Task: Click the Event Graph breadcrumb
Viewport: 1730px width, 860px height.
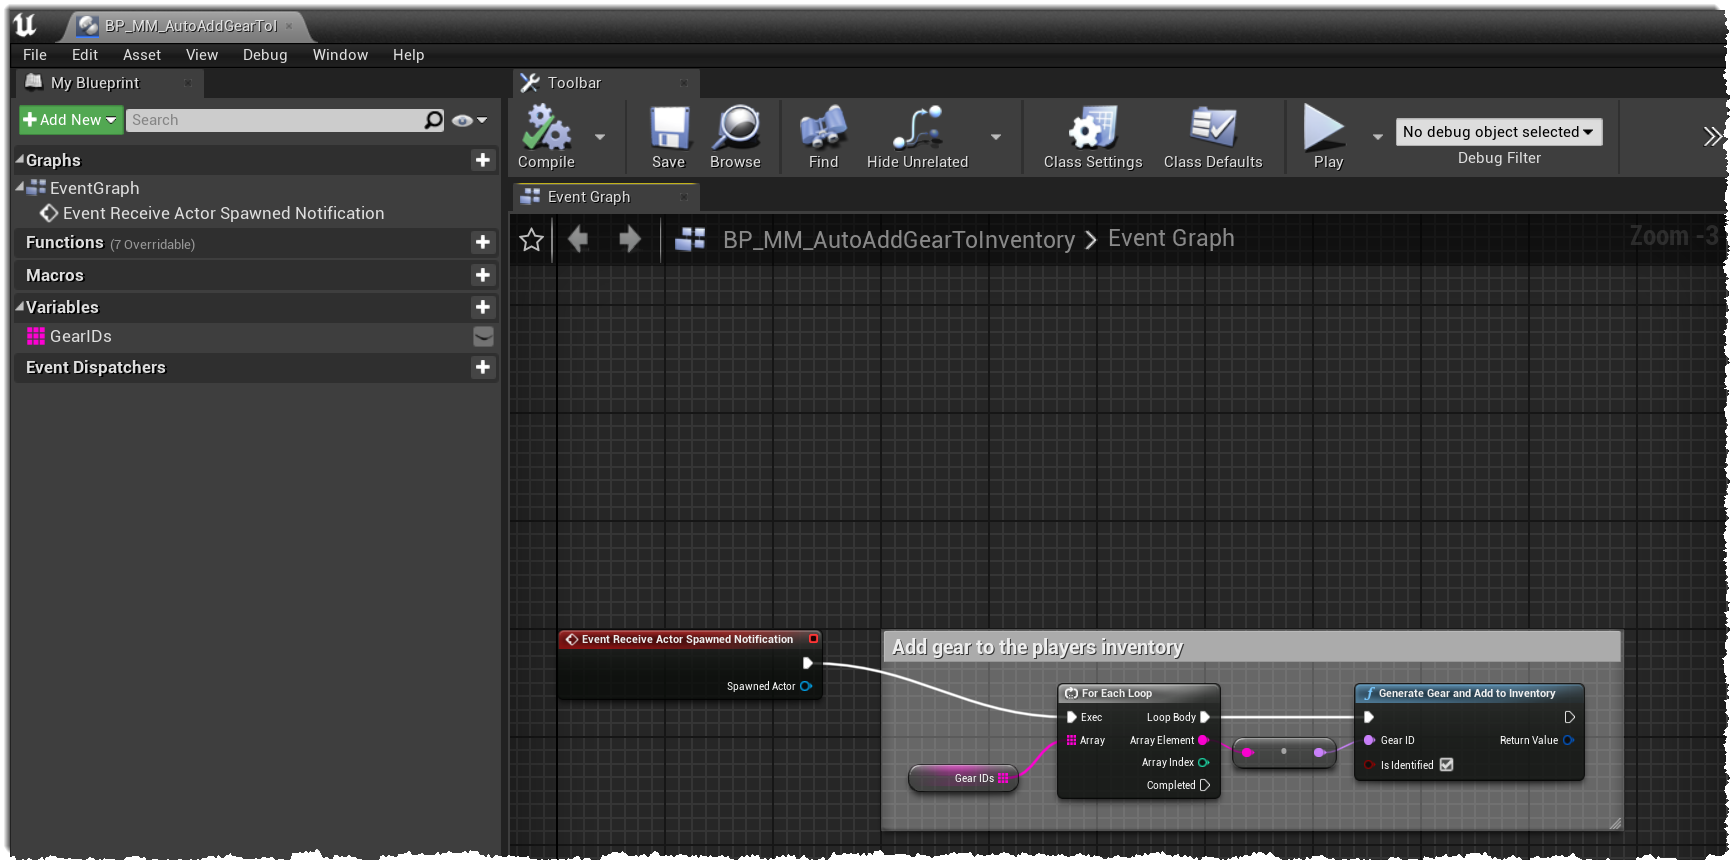Action: click(x=1171, y=239)
